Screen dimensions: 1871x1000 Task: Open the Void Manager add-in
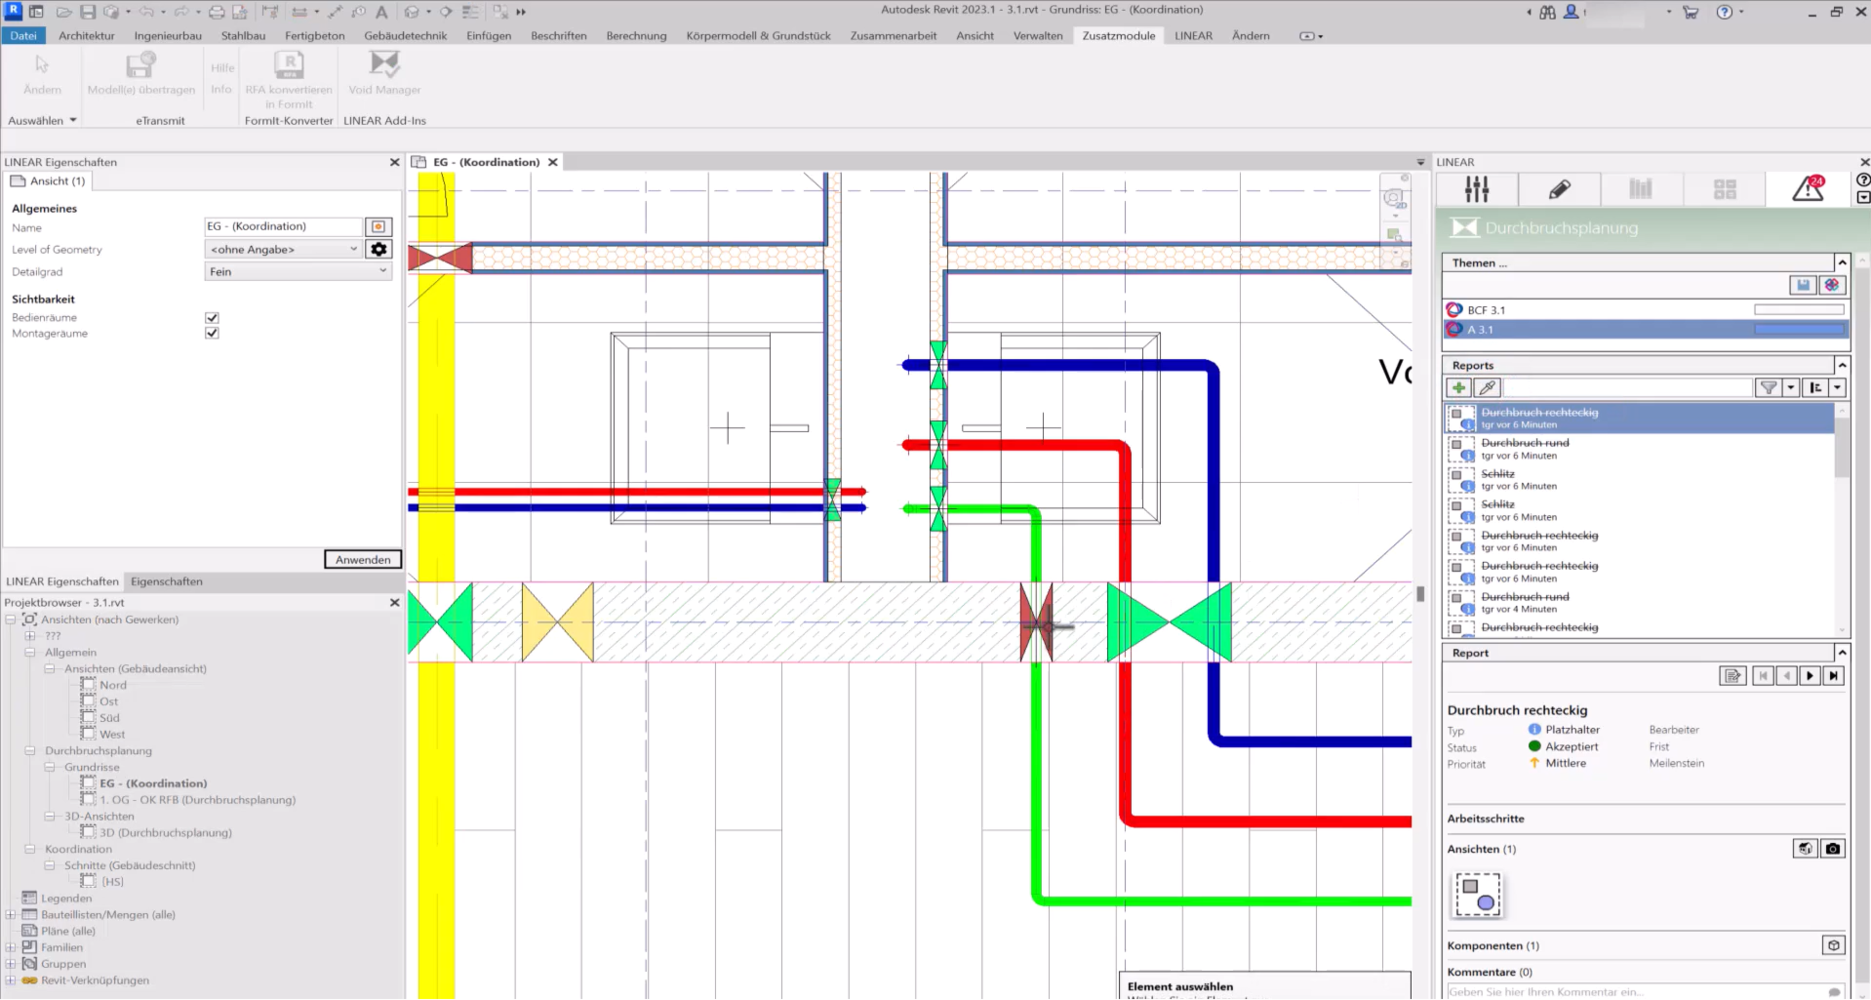[x=384, y=73]
